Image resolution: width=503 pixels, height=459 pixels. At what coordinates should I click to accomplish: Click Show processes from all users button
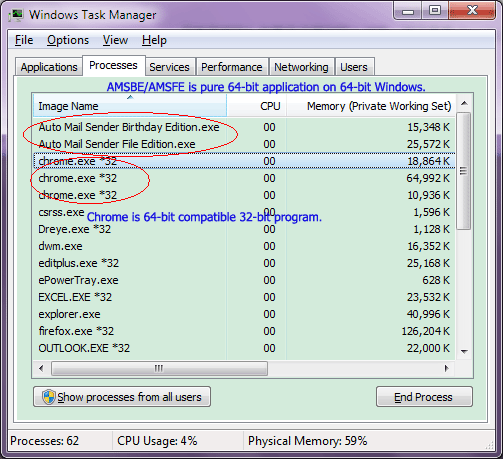coord(122,397)
